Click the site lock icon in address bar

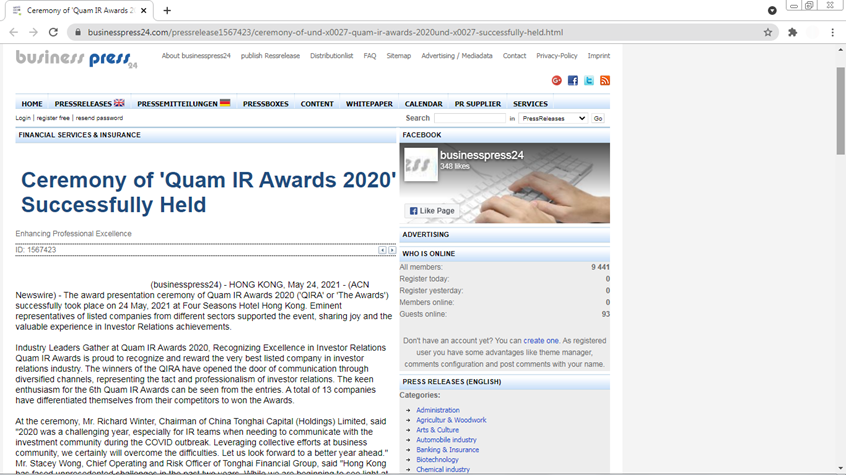coord(78,32)
